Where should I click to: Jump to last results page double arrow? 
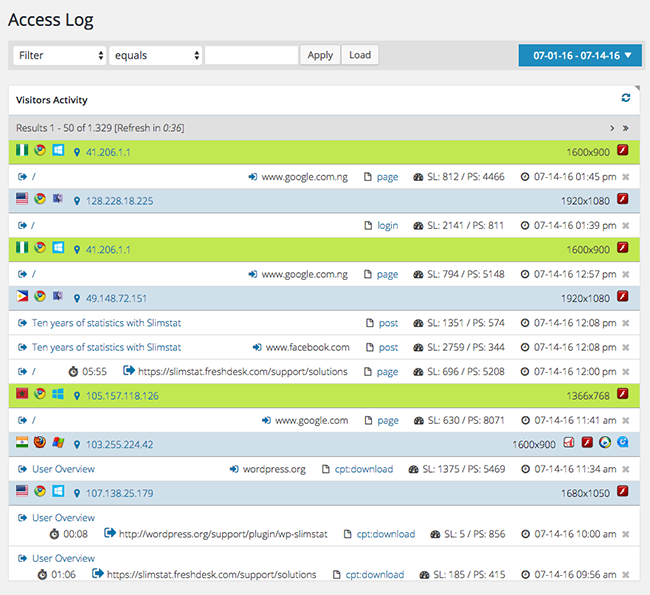coord(626,129)
